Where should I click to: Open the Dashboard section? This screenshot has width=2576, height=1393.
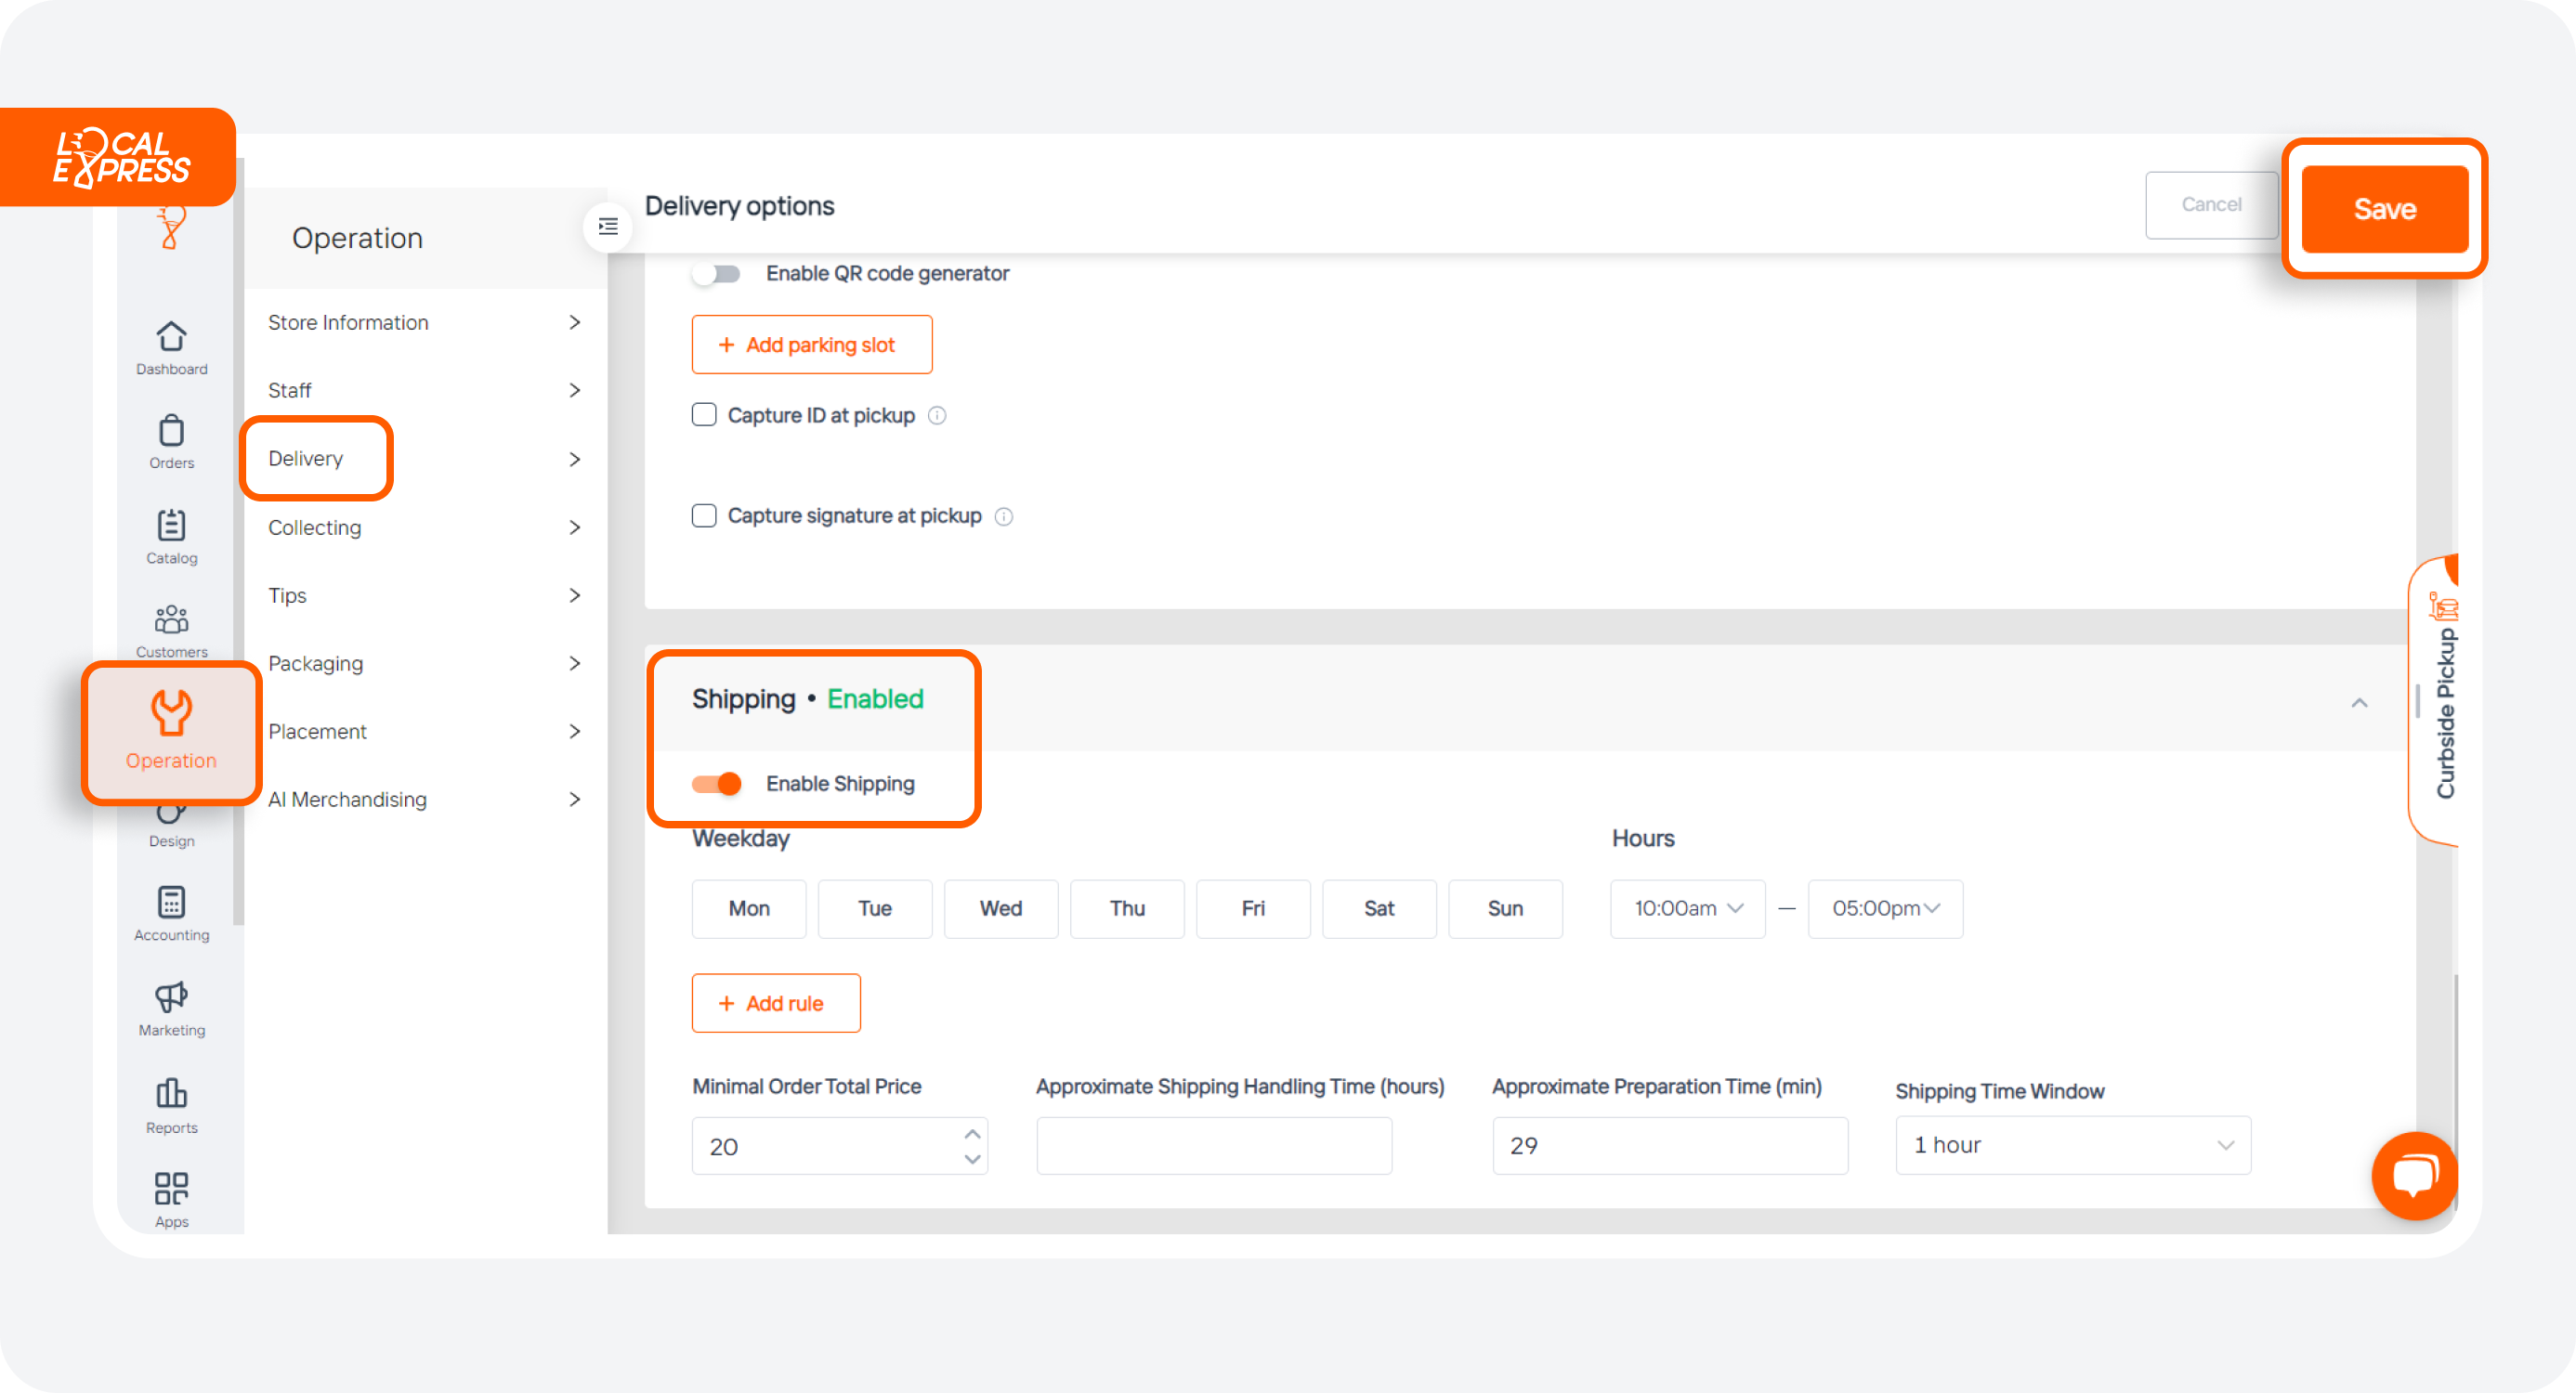(x=171, y=347)
